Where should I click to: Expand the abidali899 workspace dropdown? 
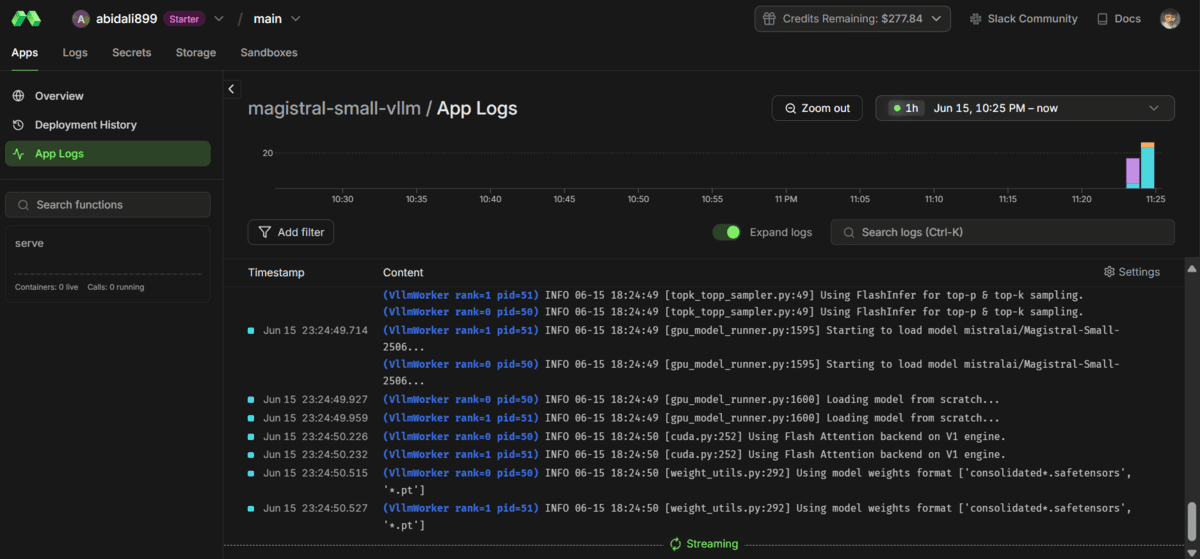pos(218,19)
